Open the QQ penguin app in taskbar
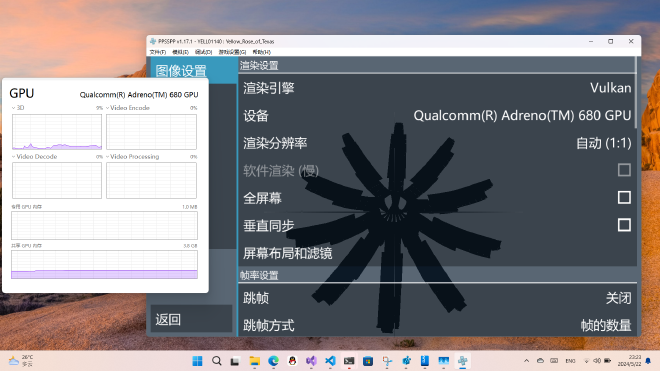 [x=292, y=361]
